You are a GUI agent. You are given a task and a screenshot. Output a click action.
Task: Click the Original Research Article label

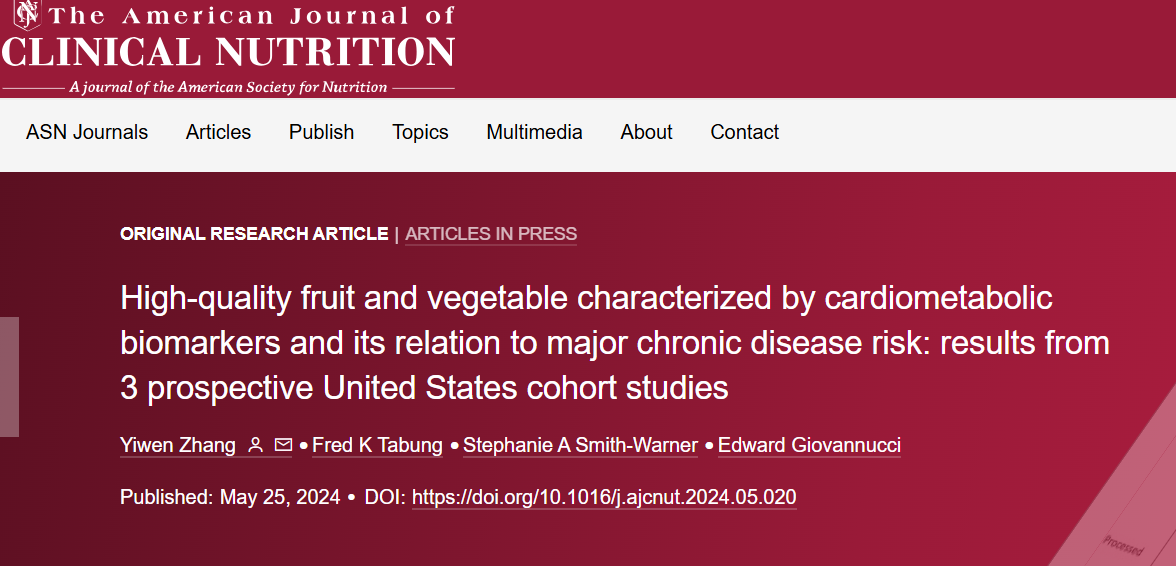254,234
